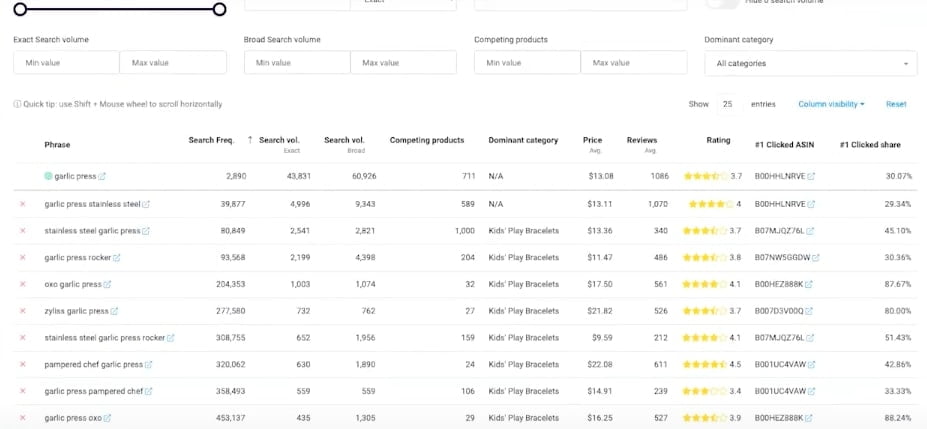Focus Competing products Max value field

pyautogui.click(x=634, y=63)
